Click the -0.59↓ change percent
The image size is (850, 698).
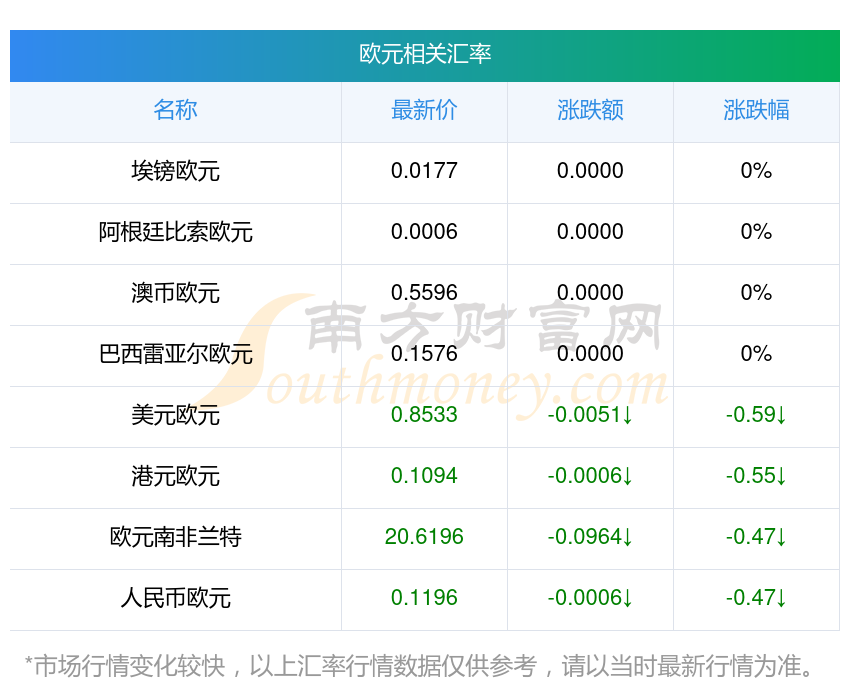pos(756,415)
